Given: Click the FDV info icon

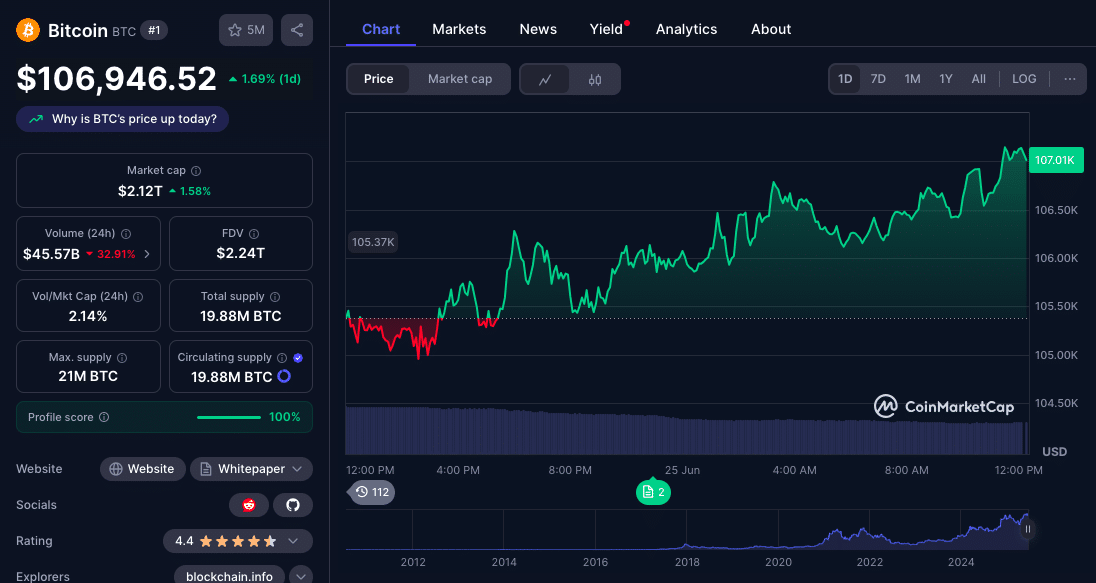Looking at the screenshot, I should (x=254, y=233).
